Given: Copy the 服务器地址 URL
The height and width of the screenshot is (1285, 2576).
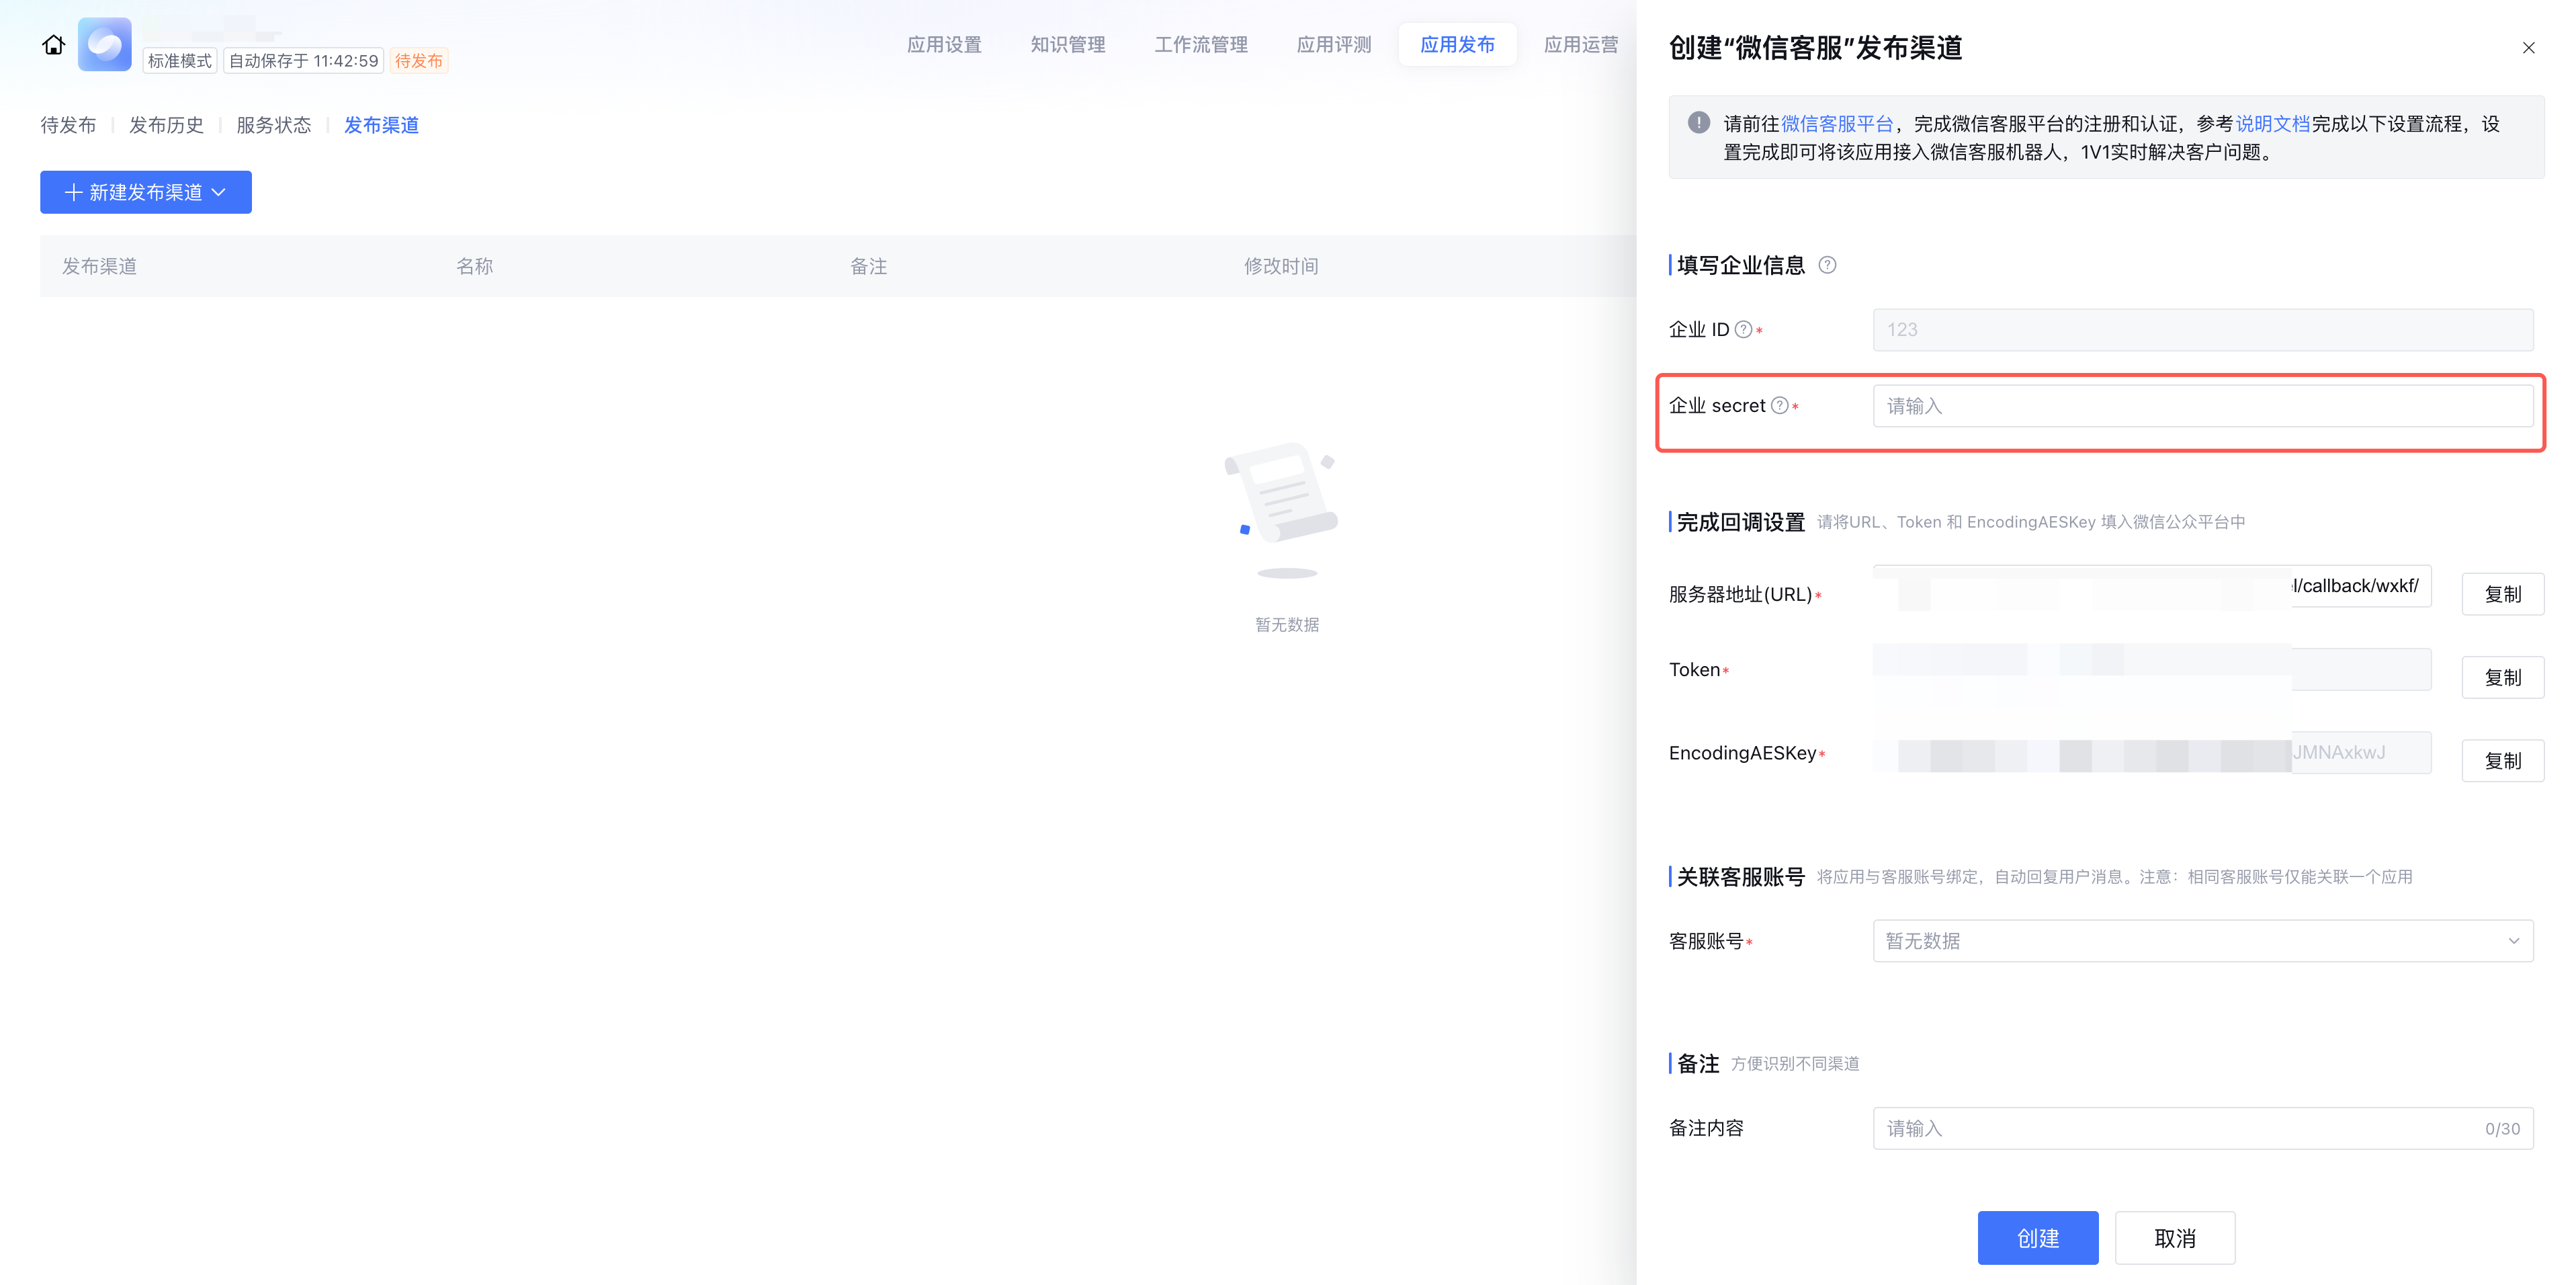Looking at the screenshot, I should (2502, 594).
